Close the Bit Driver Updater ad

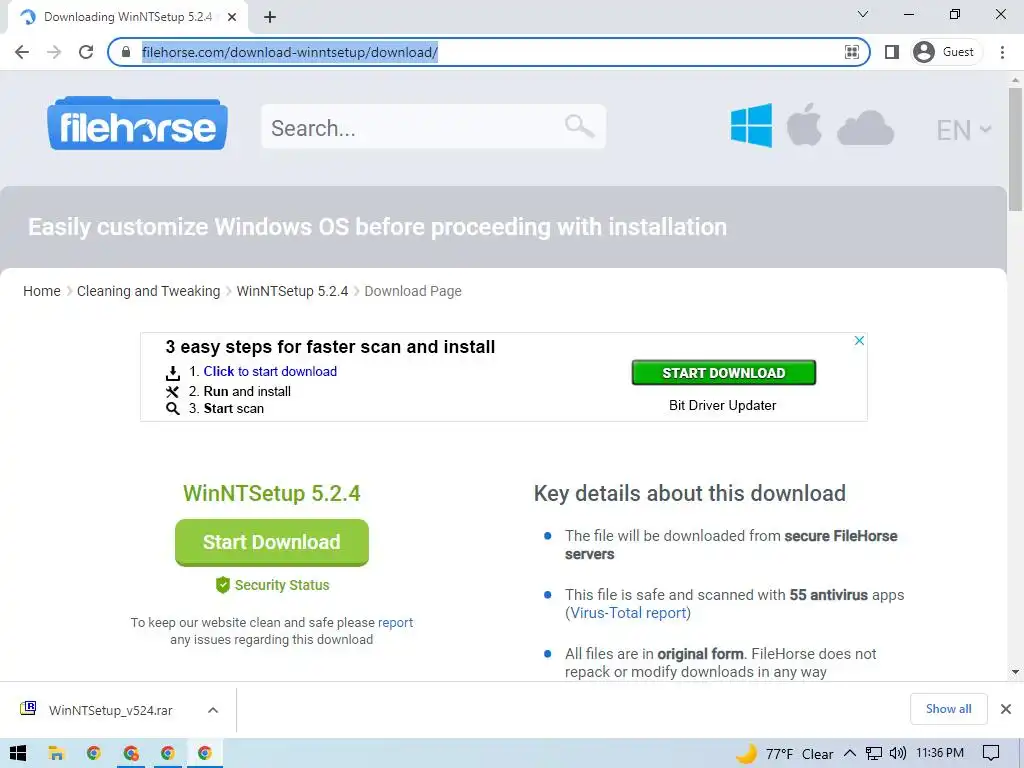(859, 340)
